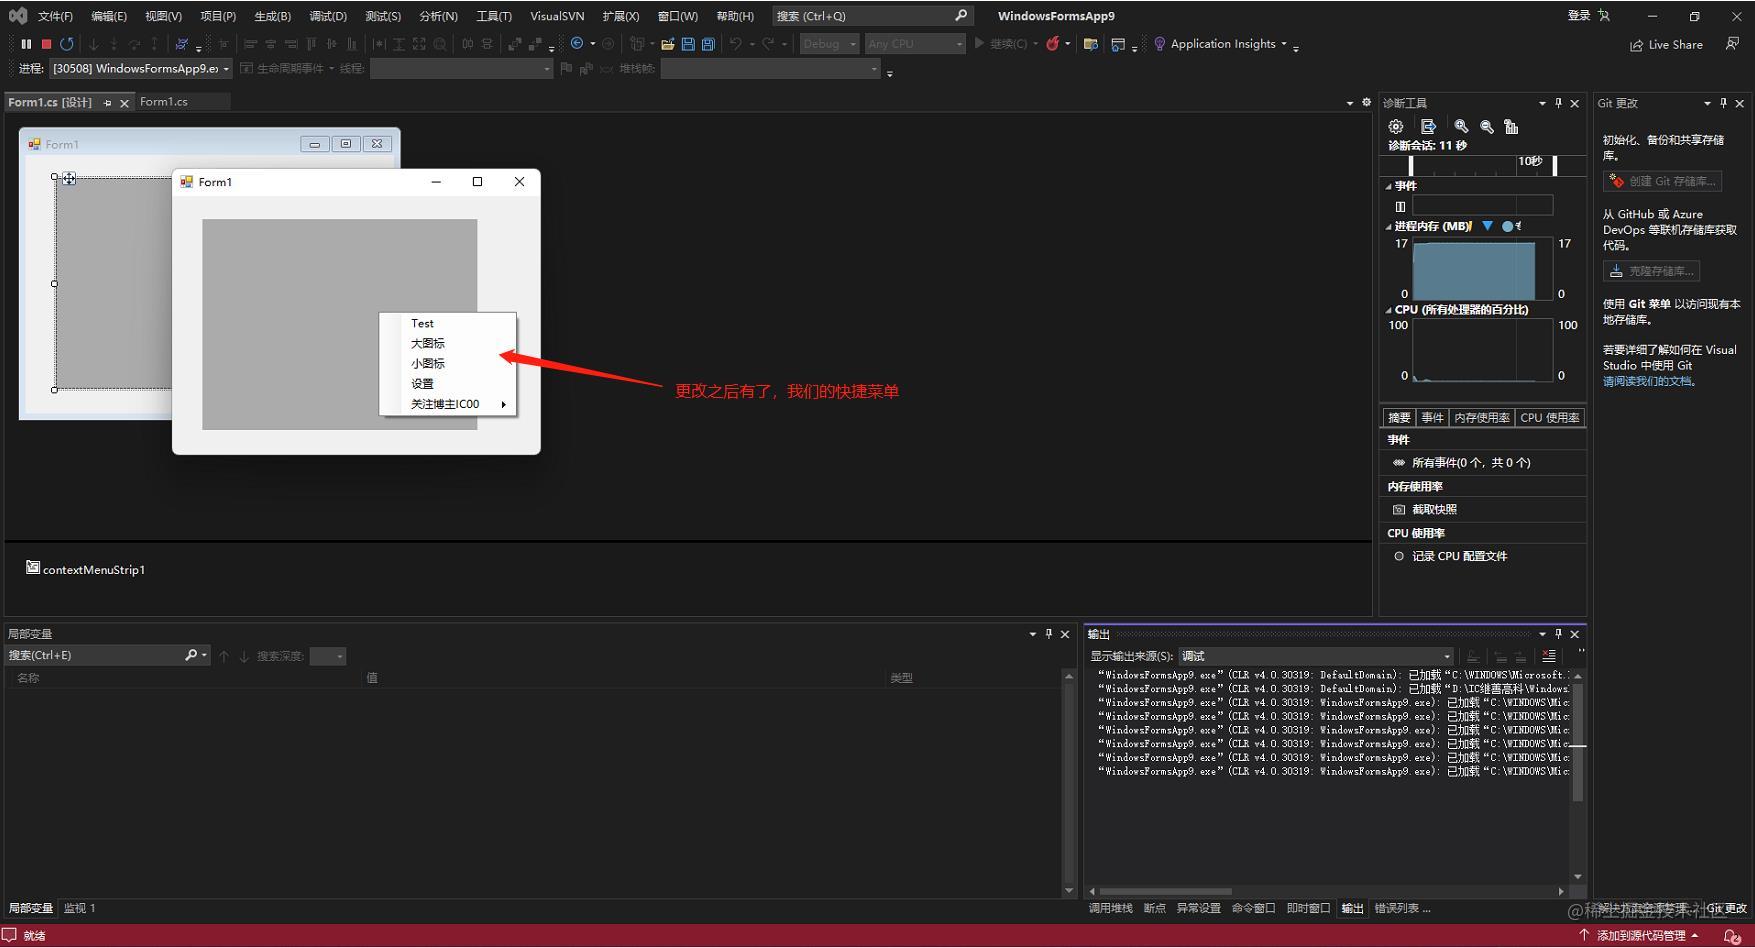
Task: Open the Debug (调试) menu
Action: (x=328, y=16)
